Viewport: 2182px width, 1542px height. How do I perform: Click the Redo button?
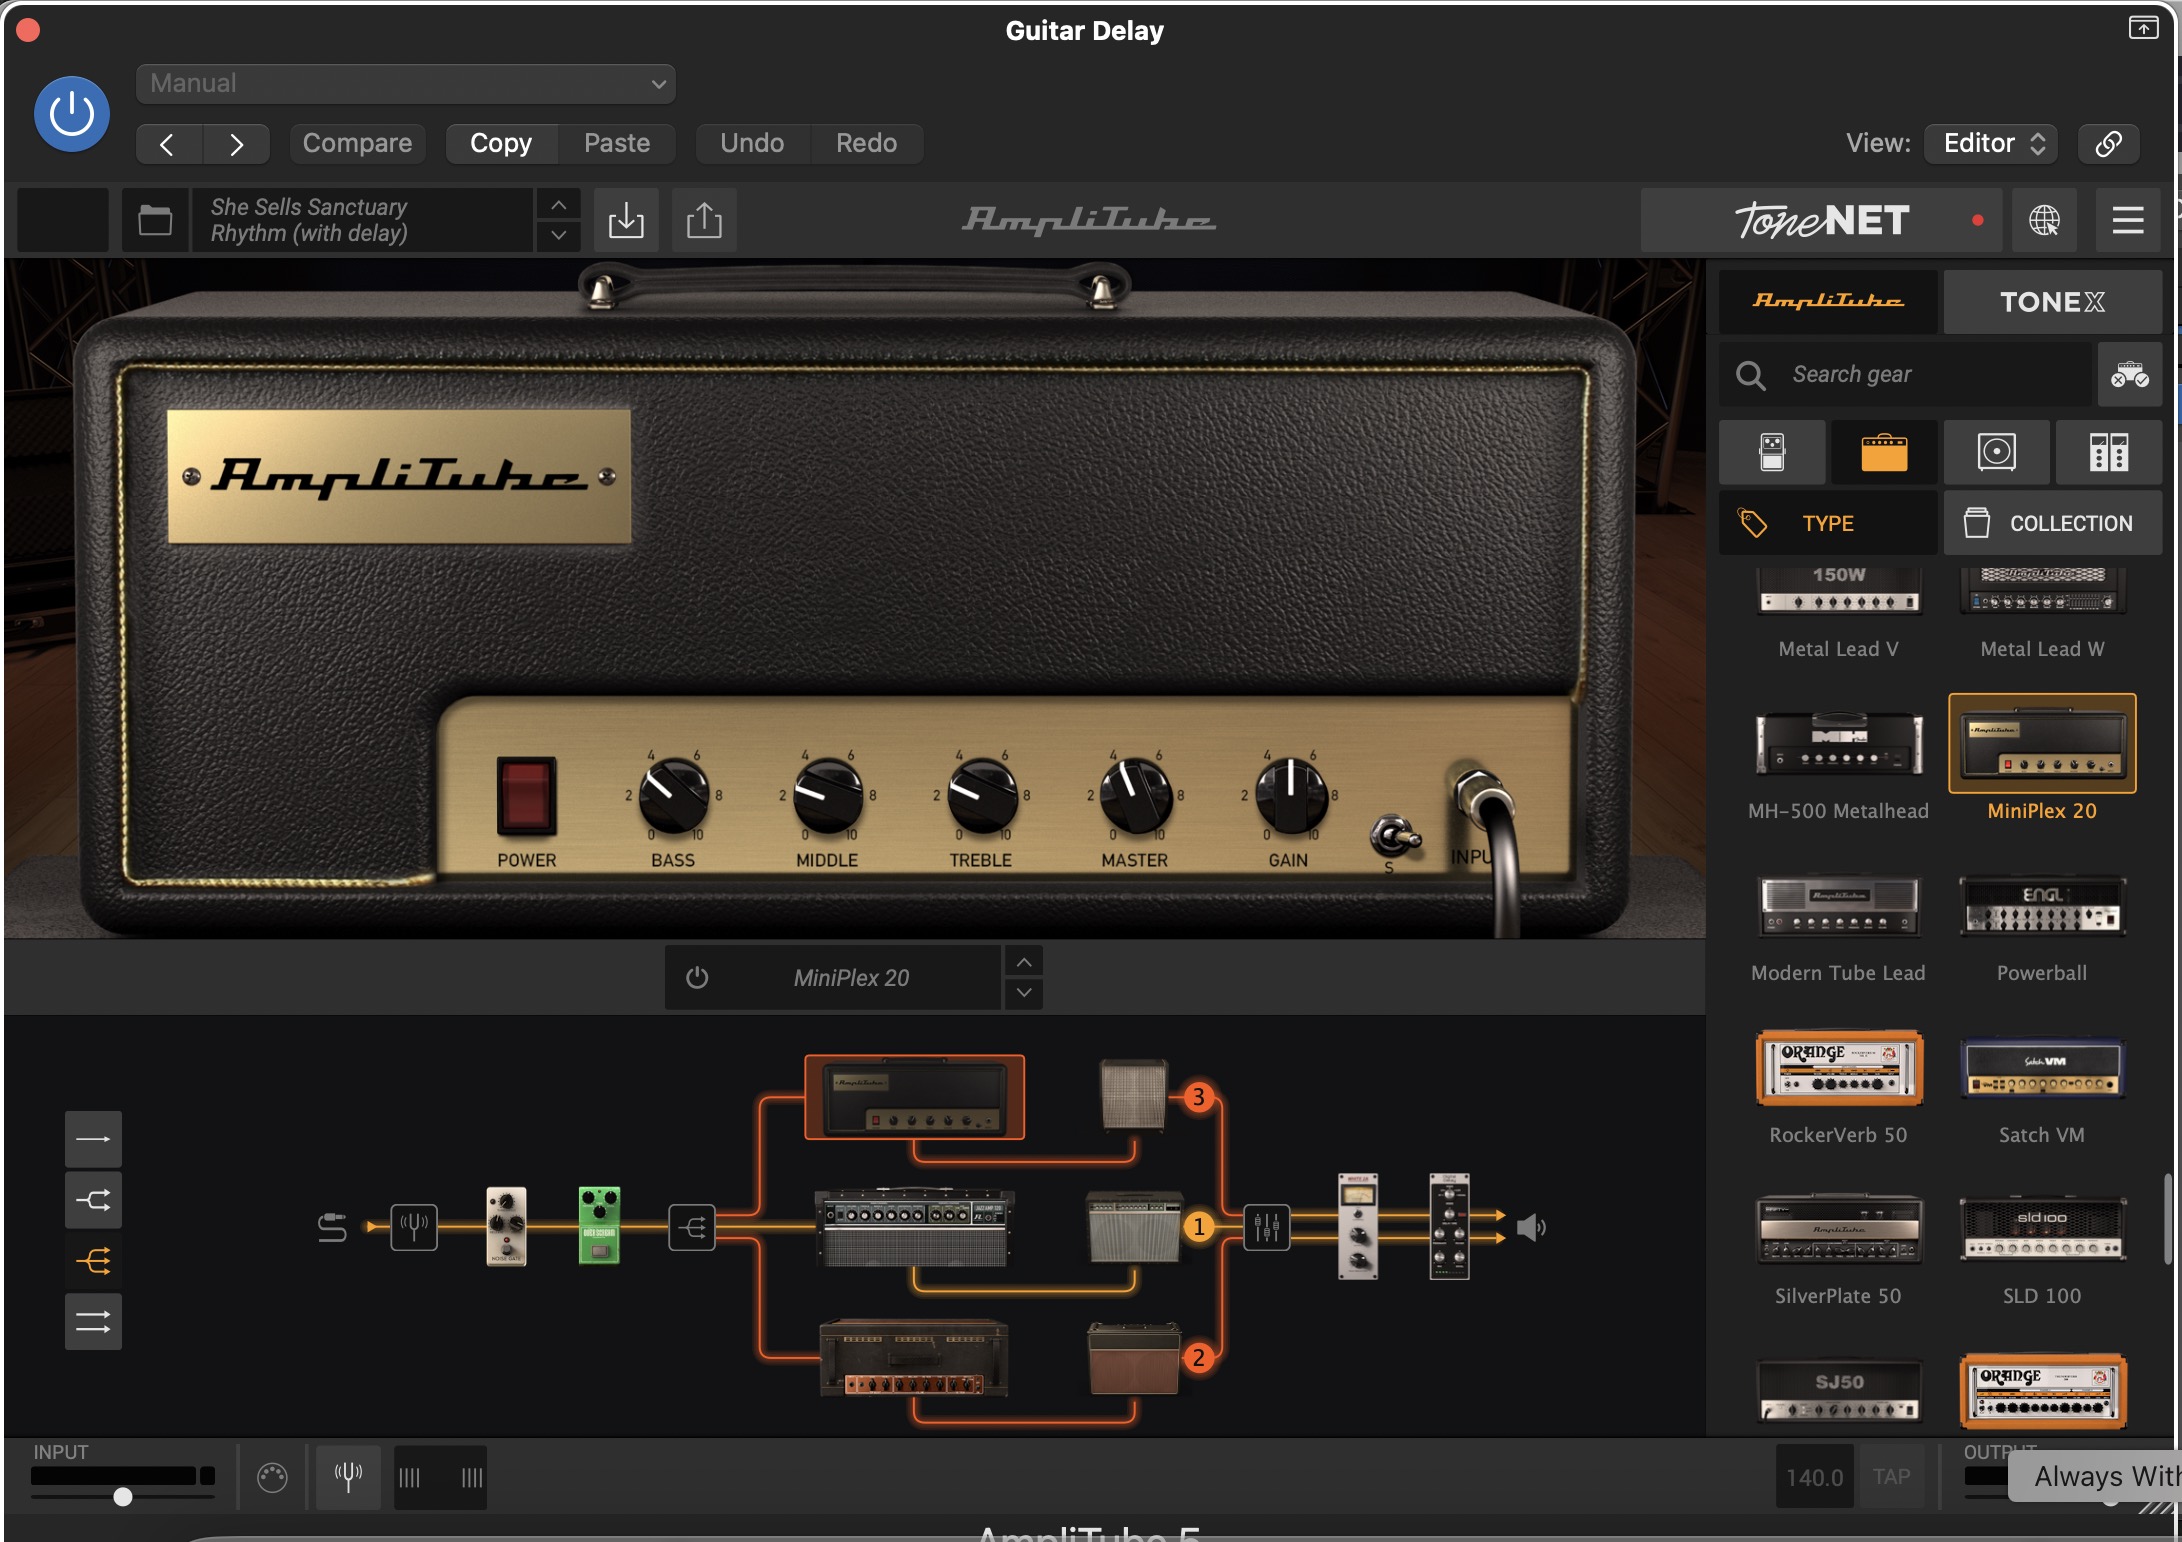click(866, 144)
